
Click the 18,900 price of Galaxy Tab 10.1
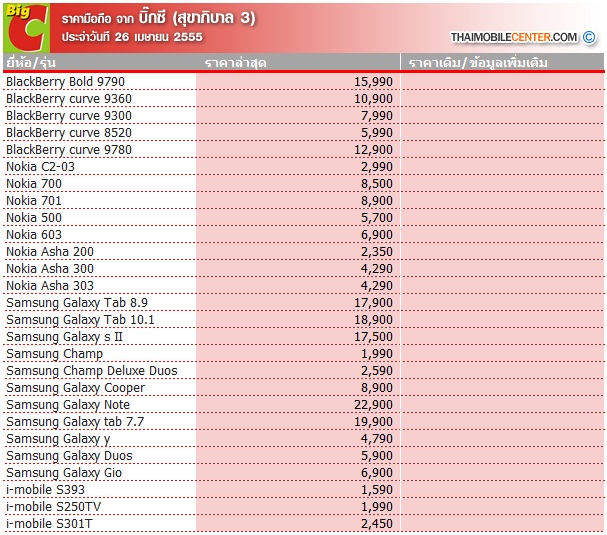point(374,320)
